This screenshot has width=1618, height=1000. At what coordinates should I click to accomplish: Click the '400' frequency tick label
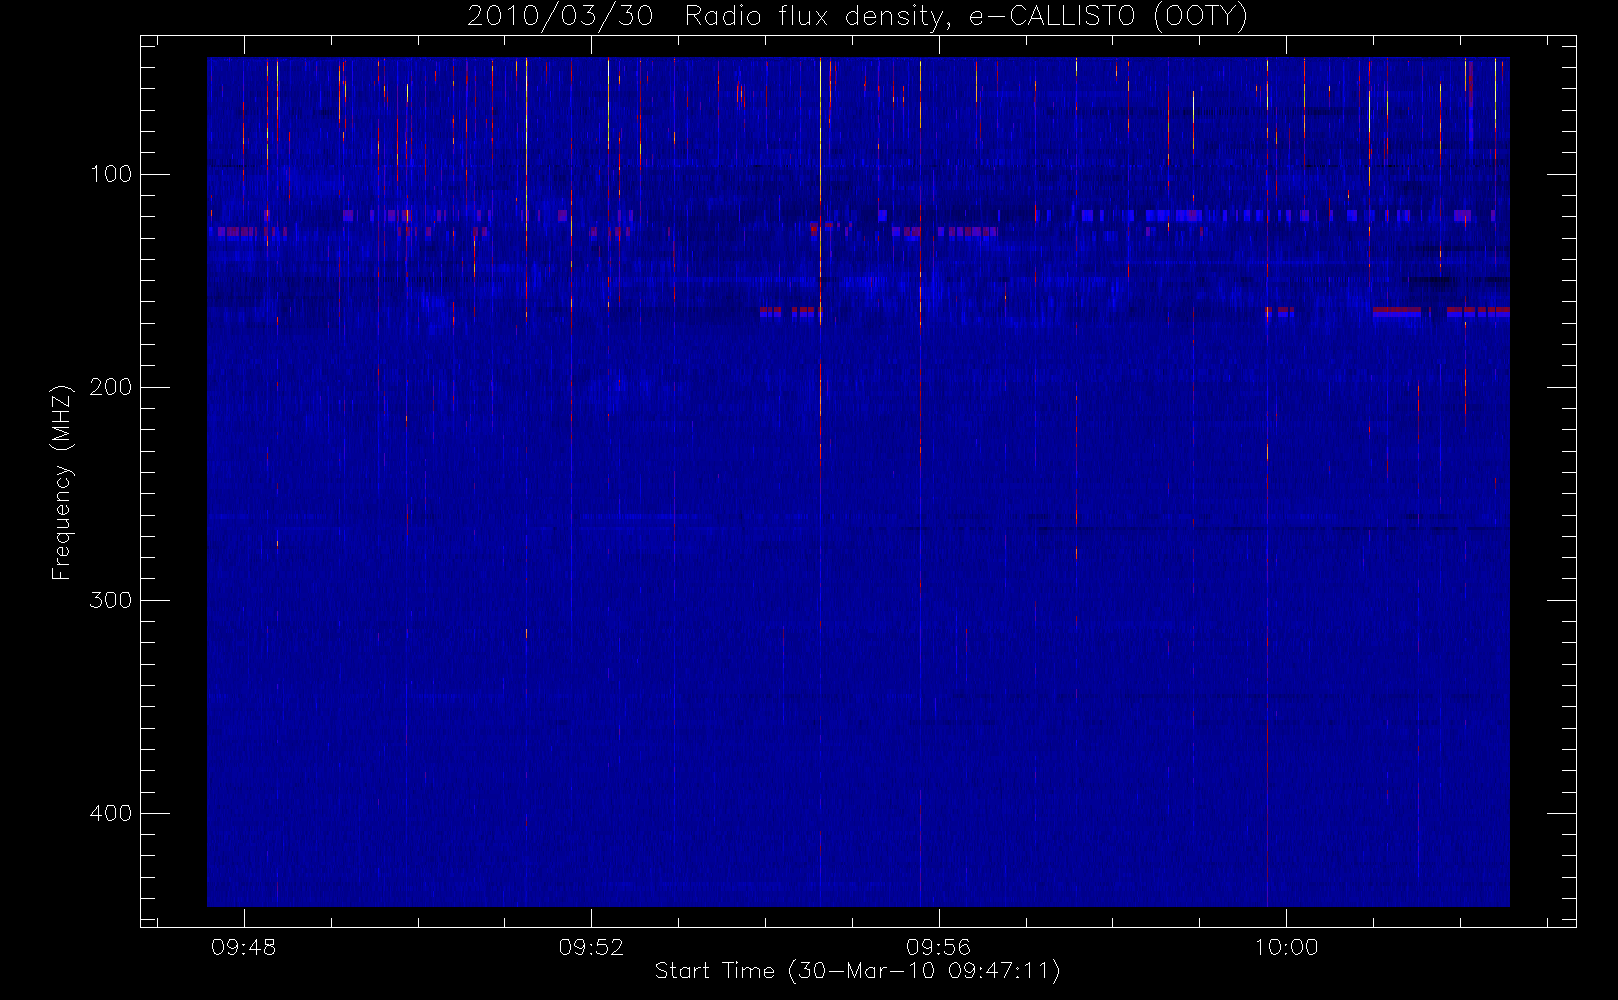pyautogui.click(x=111, y=813)
